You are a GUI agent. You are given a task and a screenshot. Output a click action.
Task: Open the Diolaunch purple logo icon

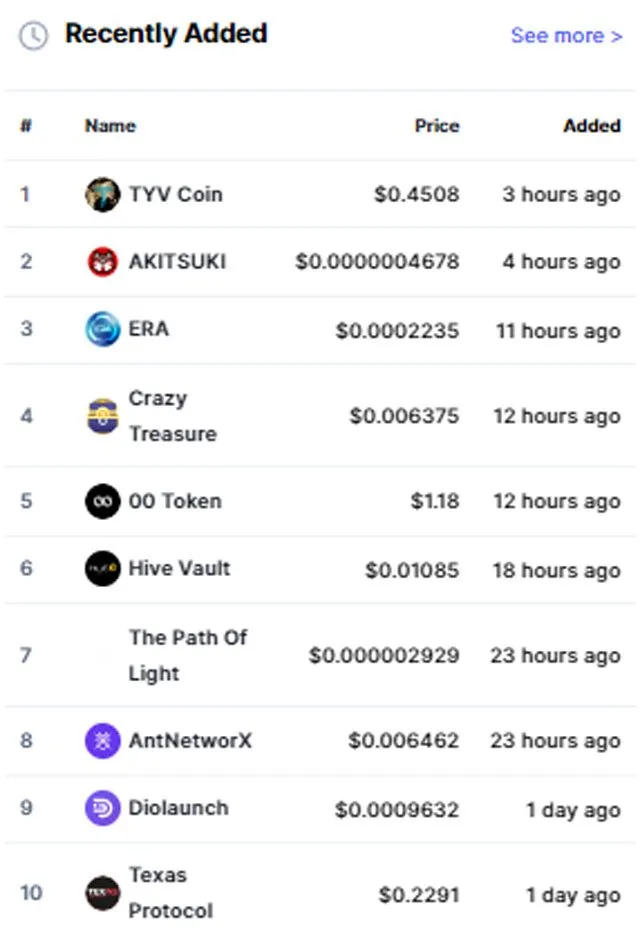coord(102,808)
